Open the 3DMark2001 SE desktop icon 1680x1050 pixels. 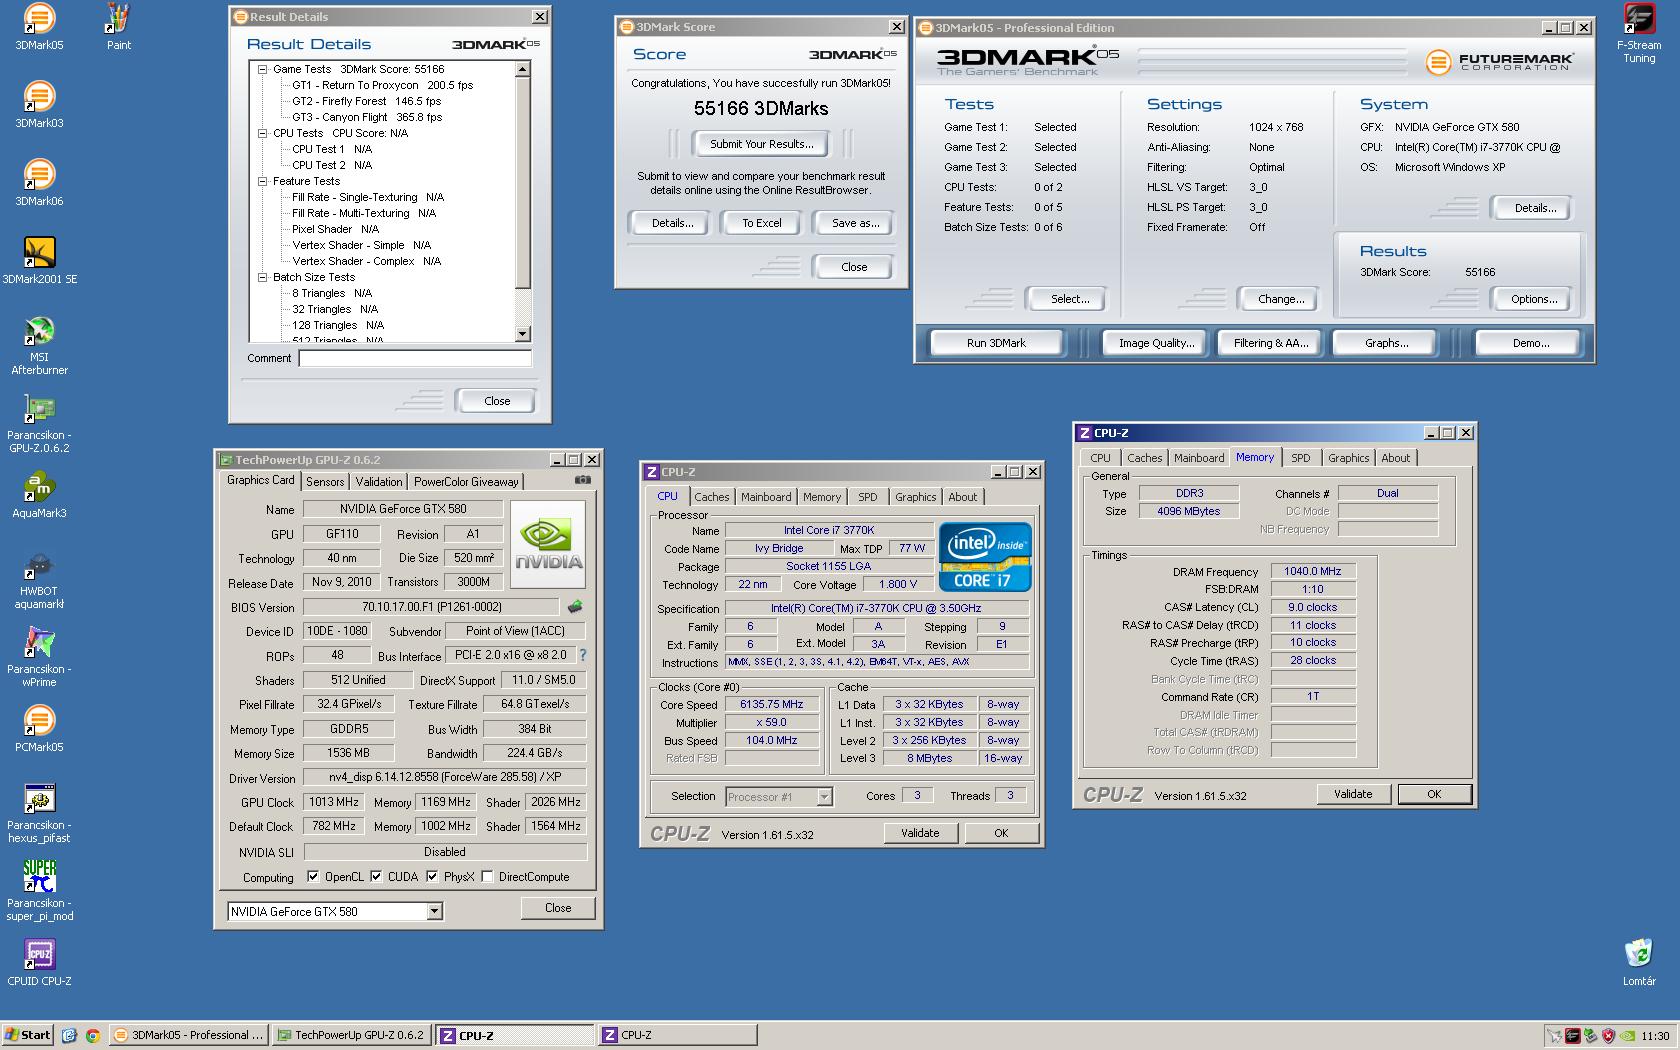pyautogui.click(x=39, y=254)
